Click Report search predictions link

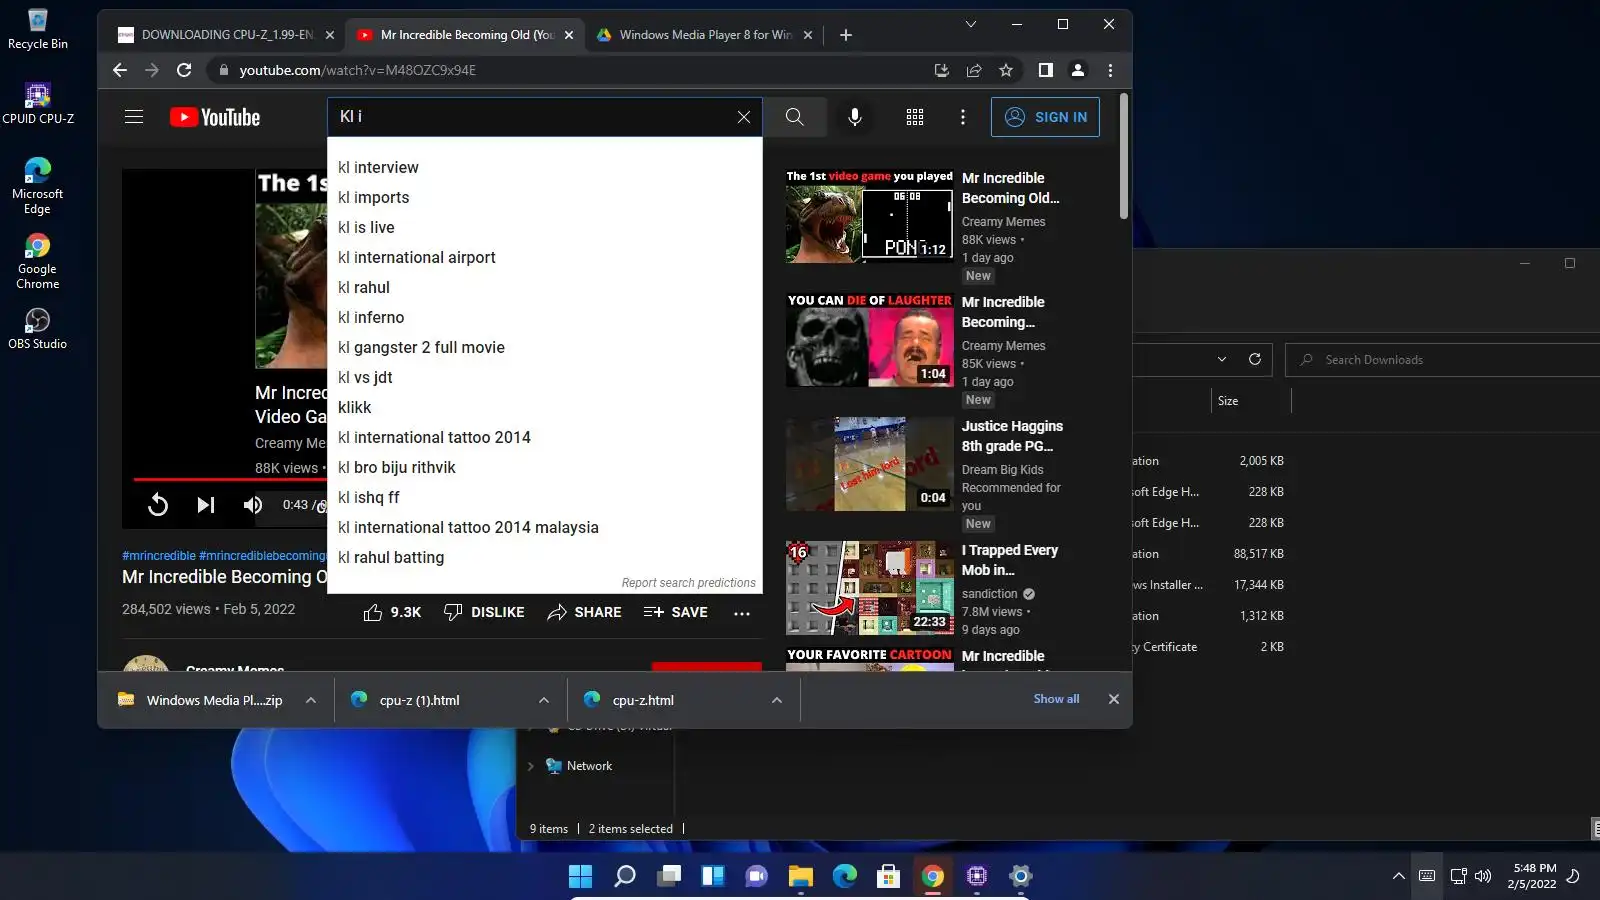(688, 583)
